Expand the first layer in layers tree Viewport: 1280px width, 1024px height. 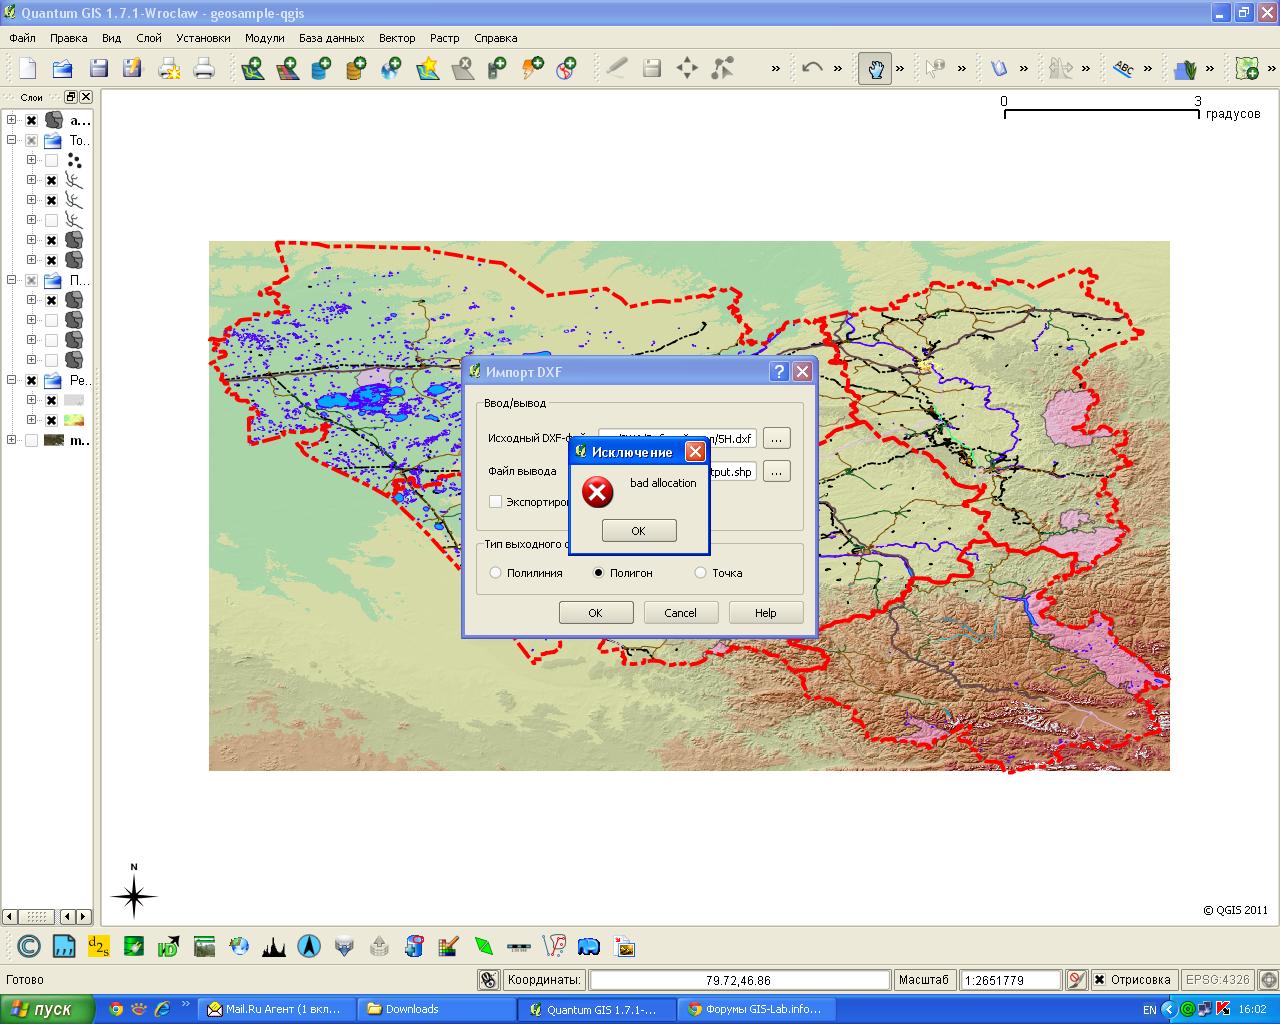(11, 120)
